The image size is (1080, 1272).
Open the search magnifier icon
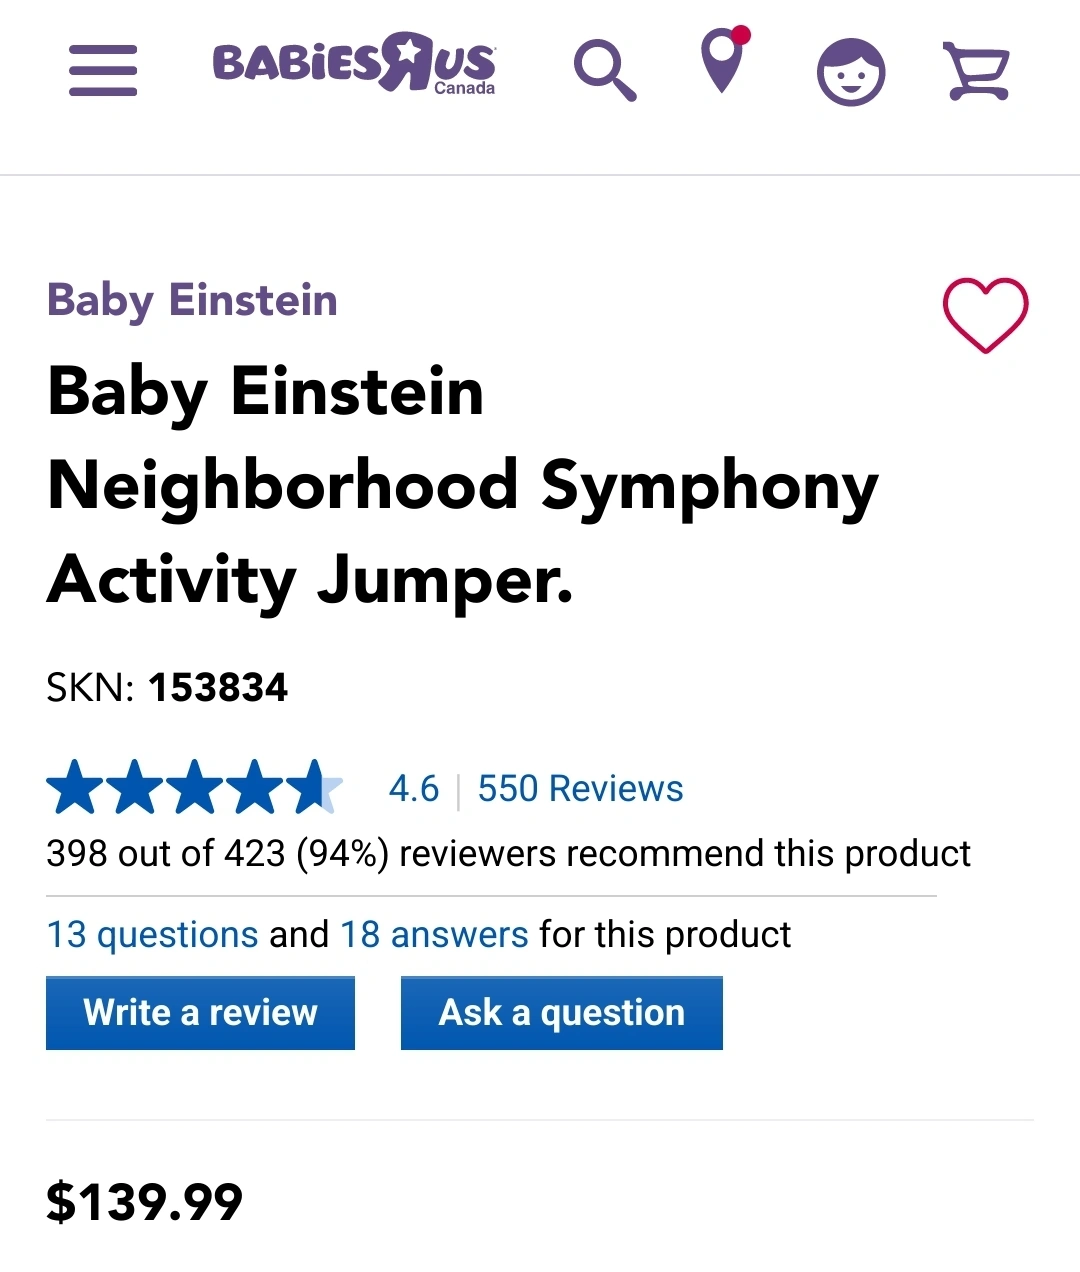click(x=605, y=71)
